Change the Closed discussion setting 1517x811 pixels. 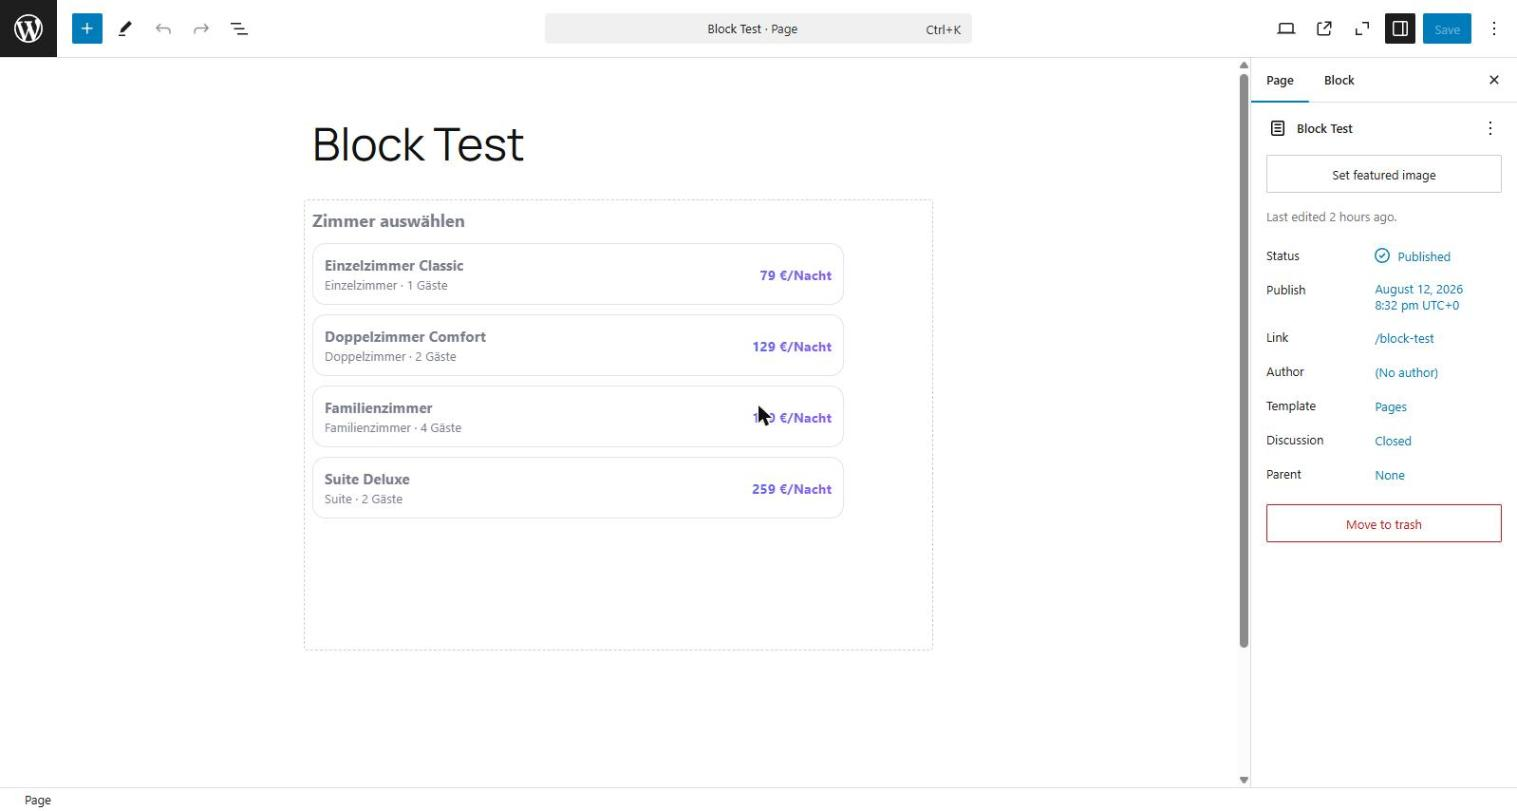point(1392,441)
